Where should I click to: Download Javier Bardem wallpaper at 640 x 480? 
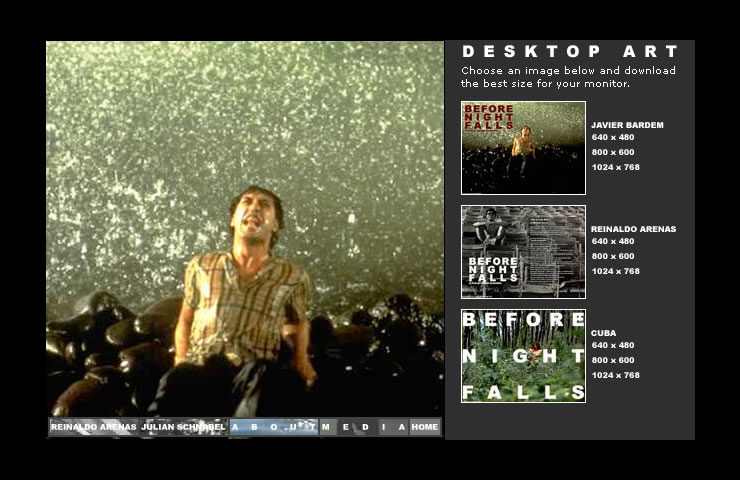point(613,137)
